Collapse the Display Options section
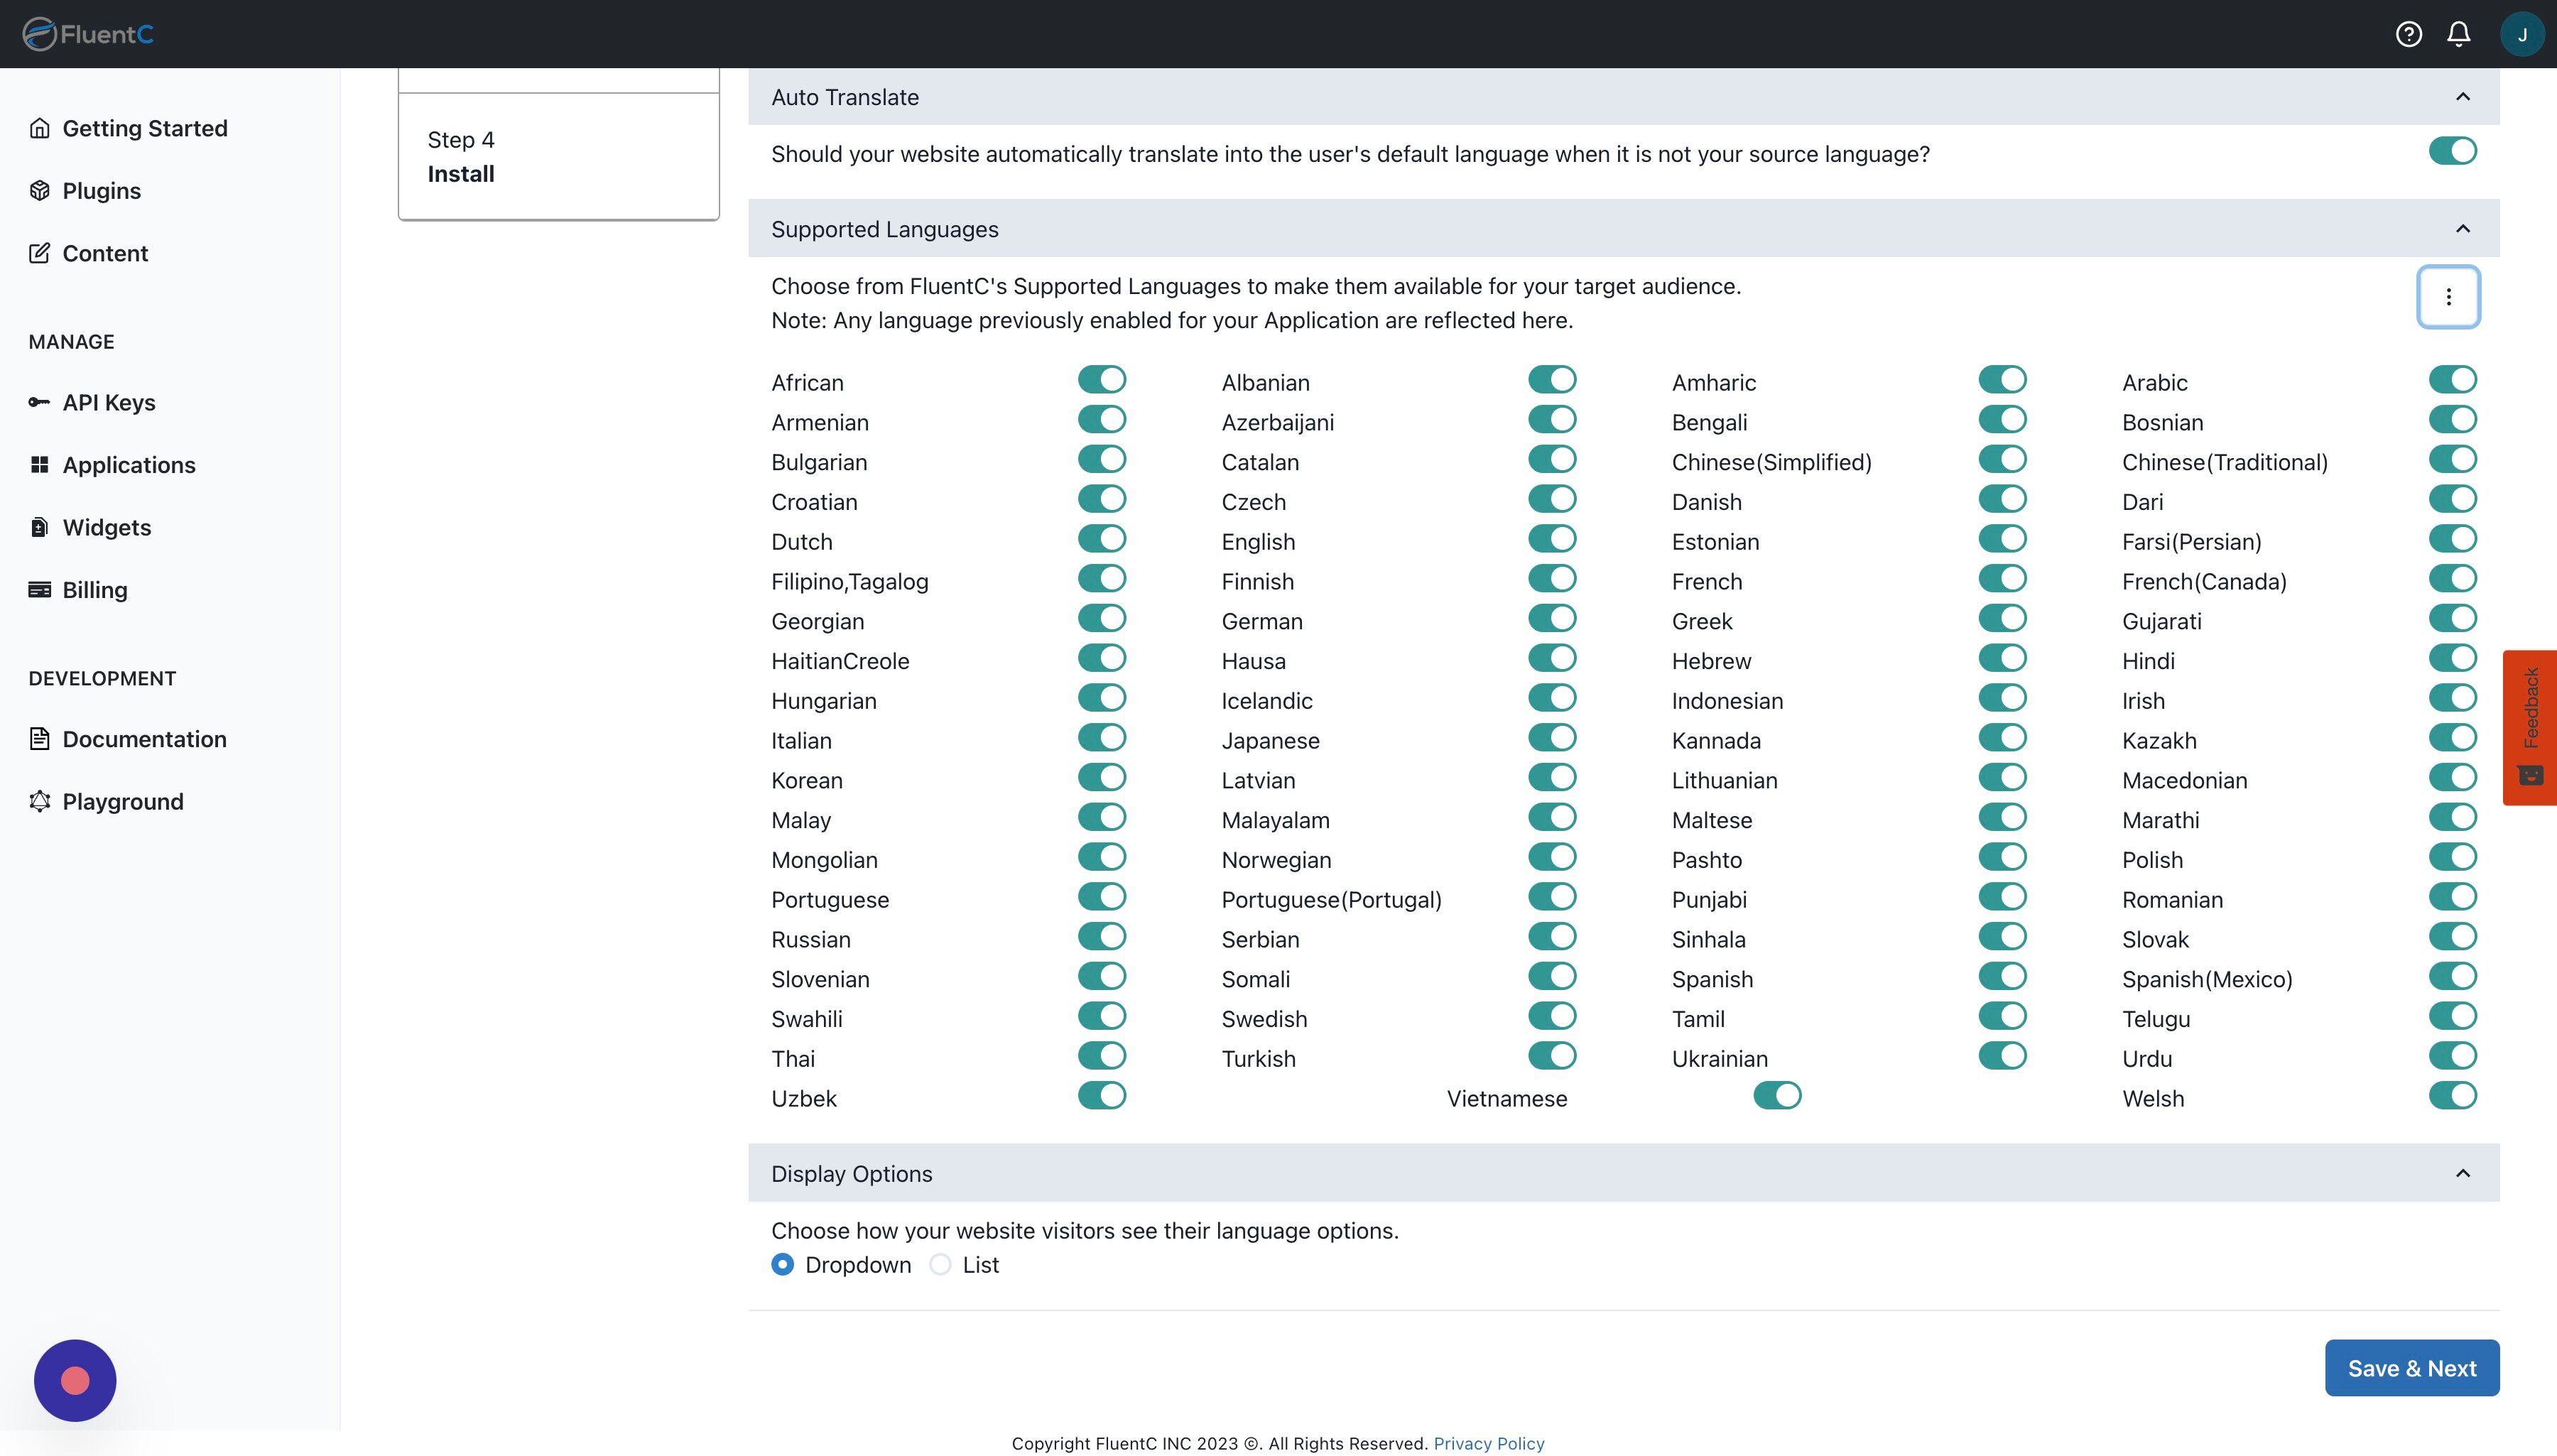This screenshot has height=1456, width=2557. point(2462,1173)
